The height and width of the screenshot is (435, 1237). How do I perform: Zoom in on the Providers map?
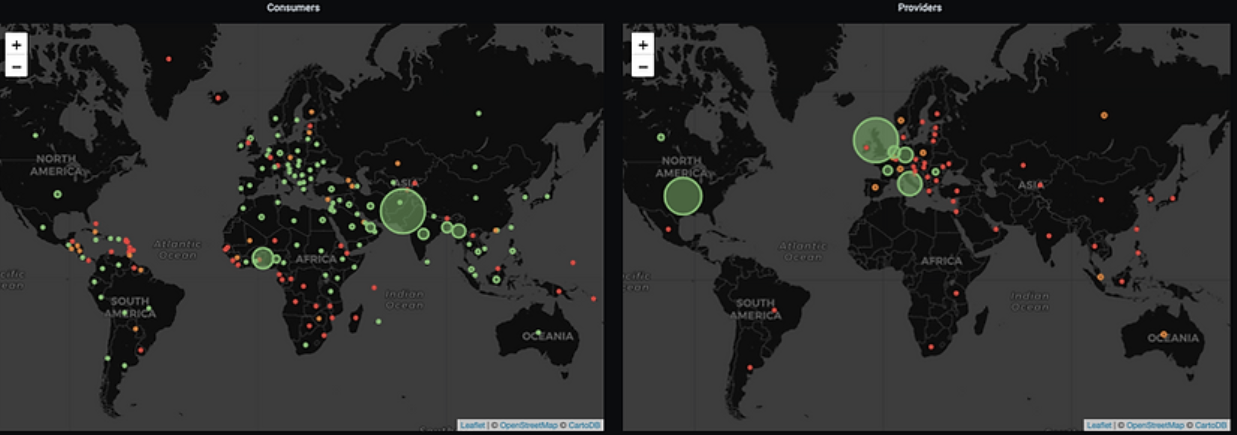point(643,45)
